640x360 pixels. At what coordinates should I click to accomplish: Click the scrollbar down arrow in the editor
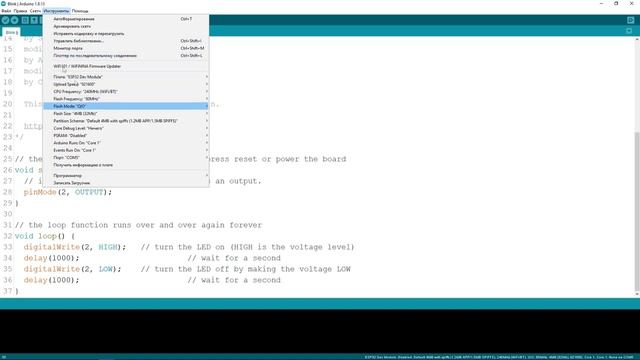637,294
